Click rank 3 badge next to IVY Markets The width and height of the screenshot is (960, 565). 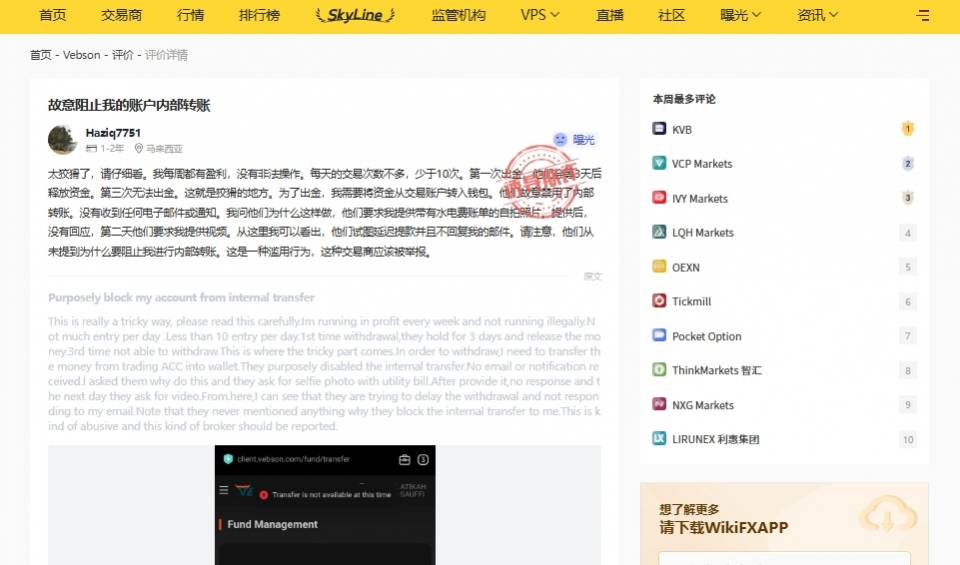click(907, 198)
